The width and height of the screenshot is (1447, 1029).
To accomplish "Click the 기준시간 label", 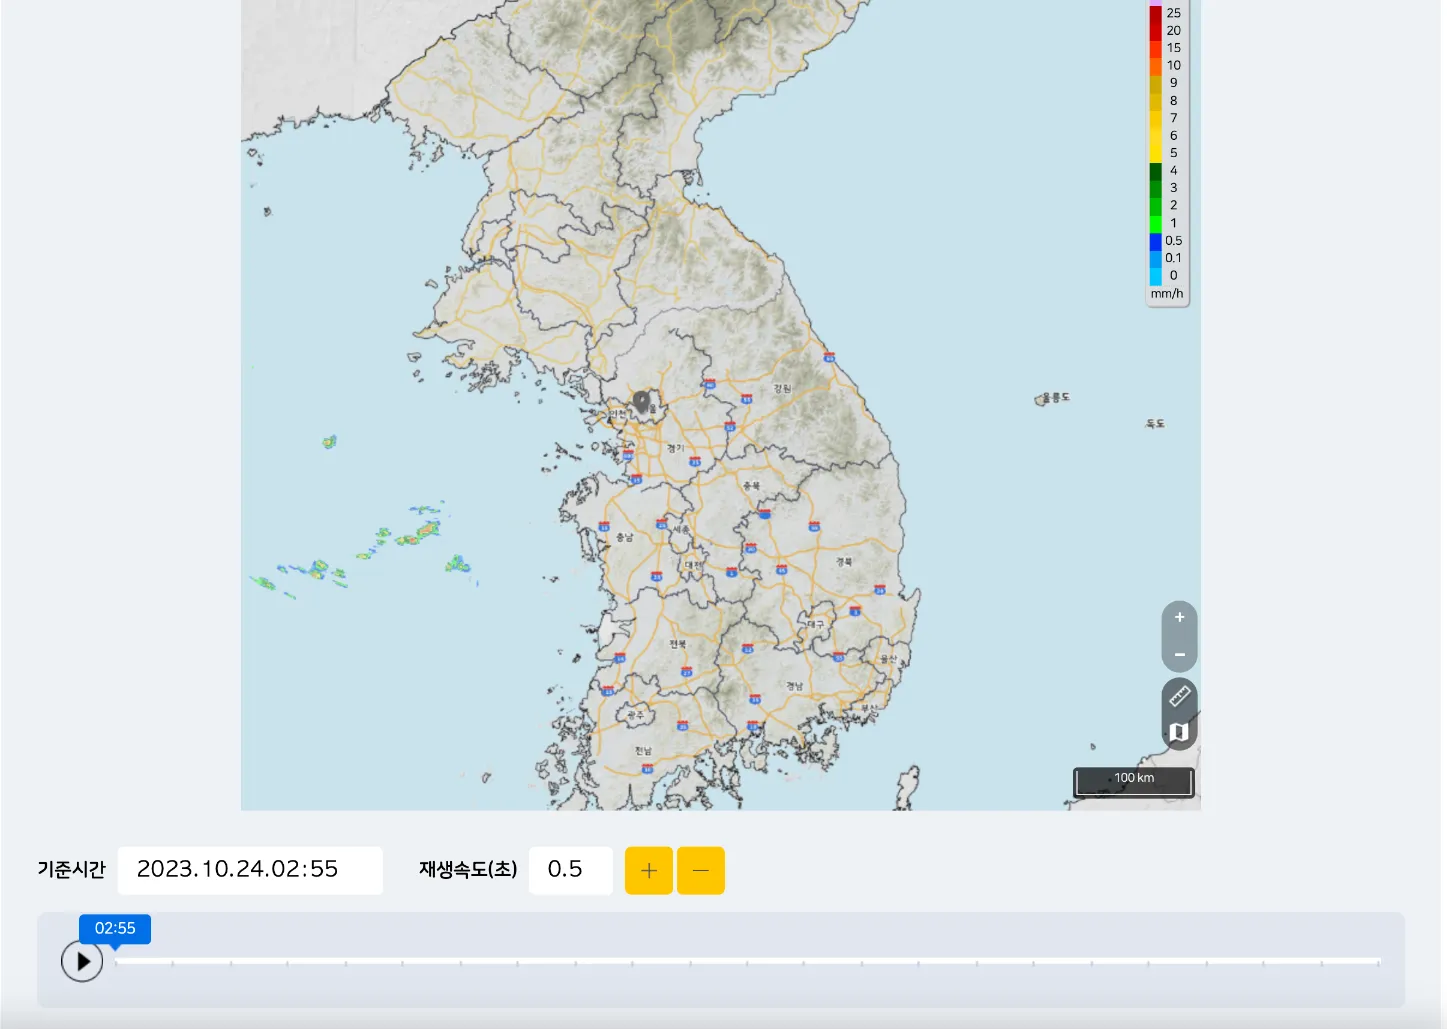I will (x=71, y=870).
